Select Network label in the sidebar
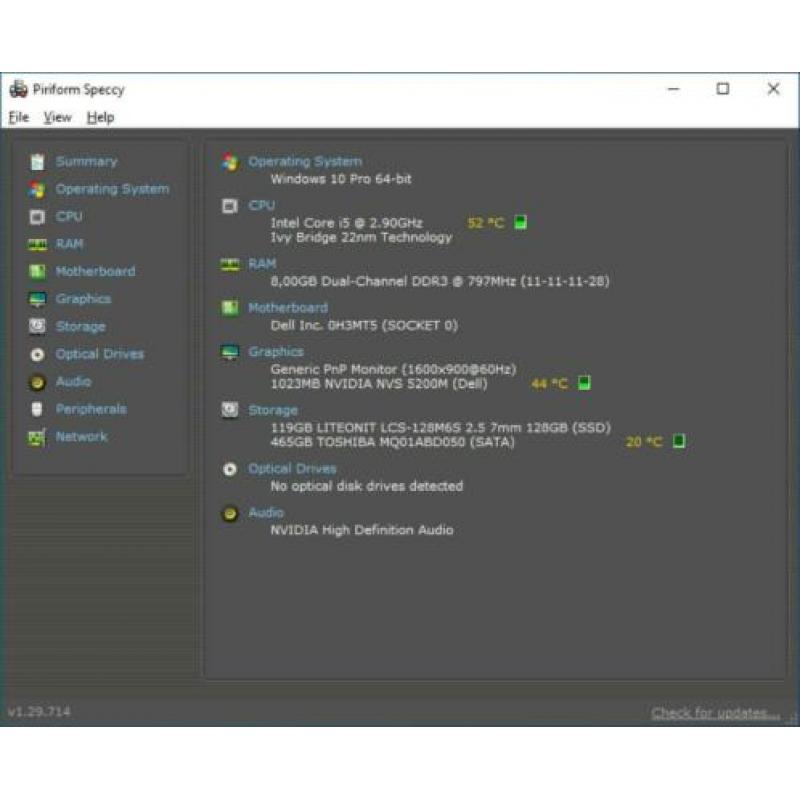The height and width of the screenshot is (800, 800). pyautogui.click(x=82, y=437)
